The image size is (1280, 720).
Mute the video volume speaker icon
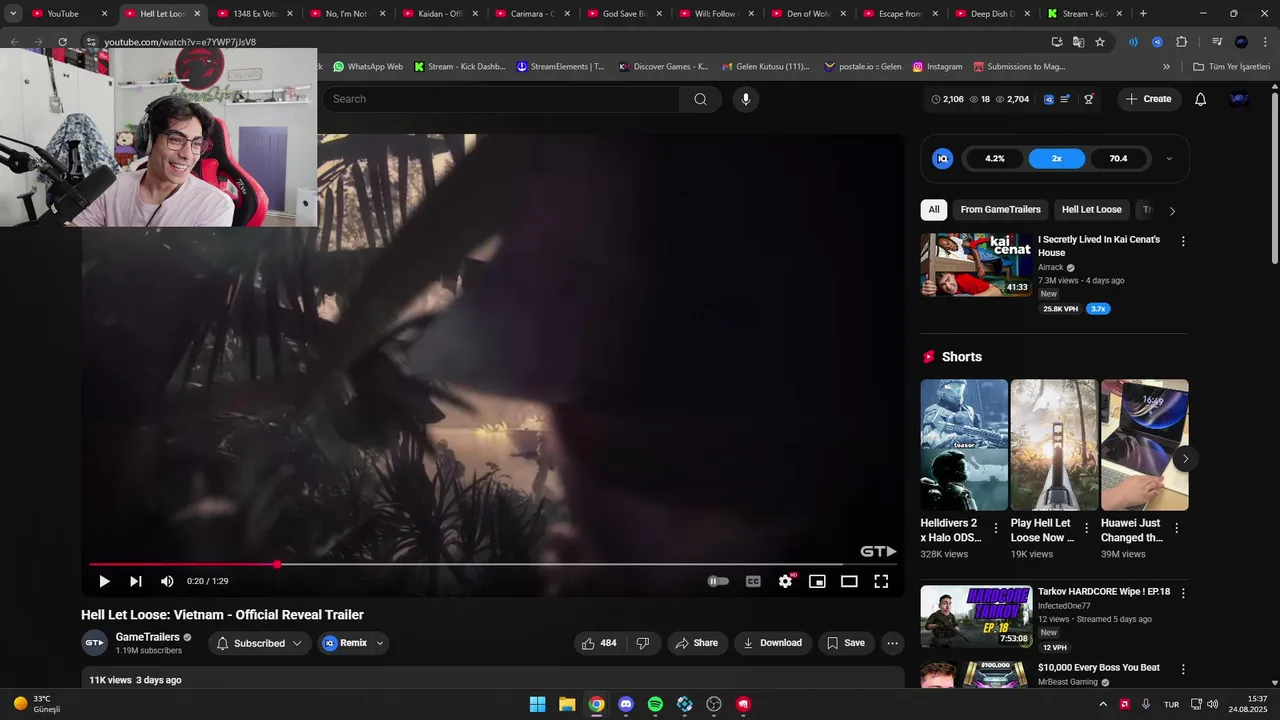pos(167,581)
